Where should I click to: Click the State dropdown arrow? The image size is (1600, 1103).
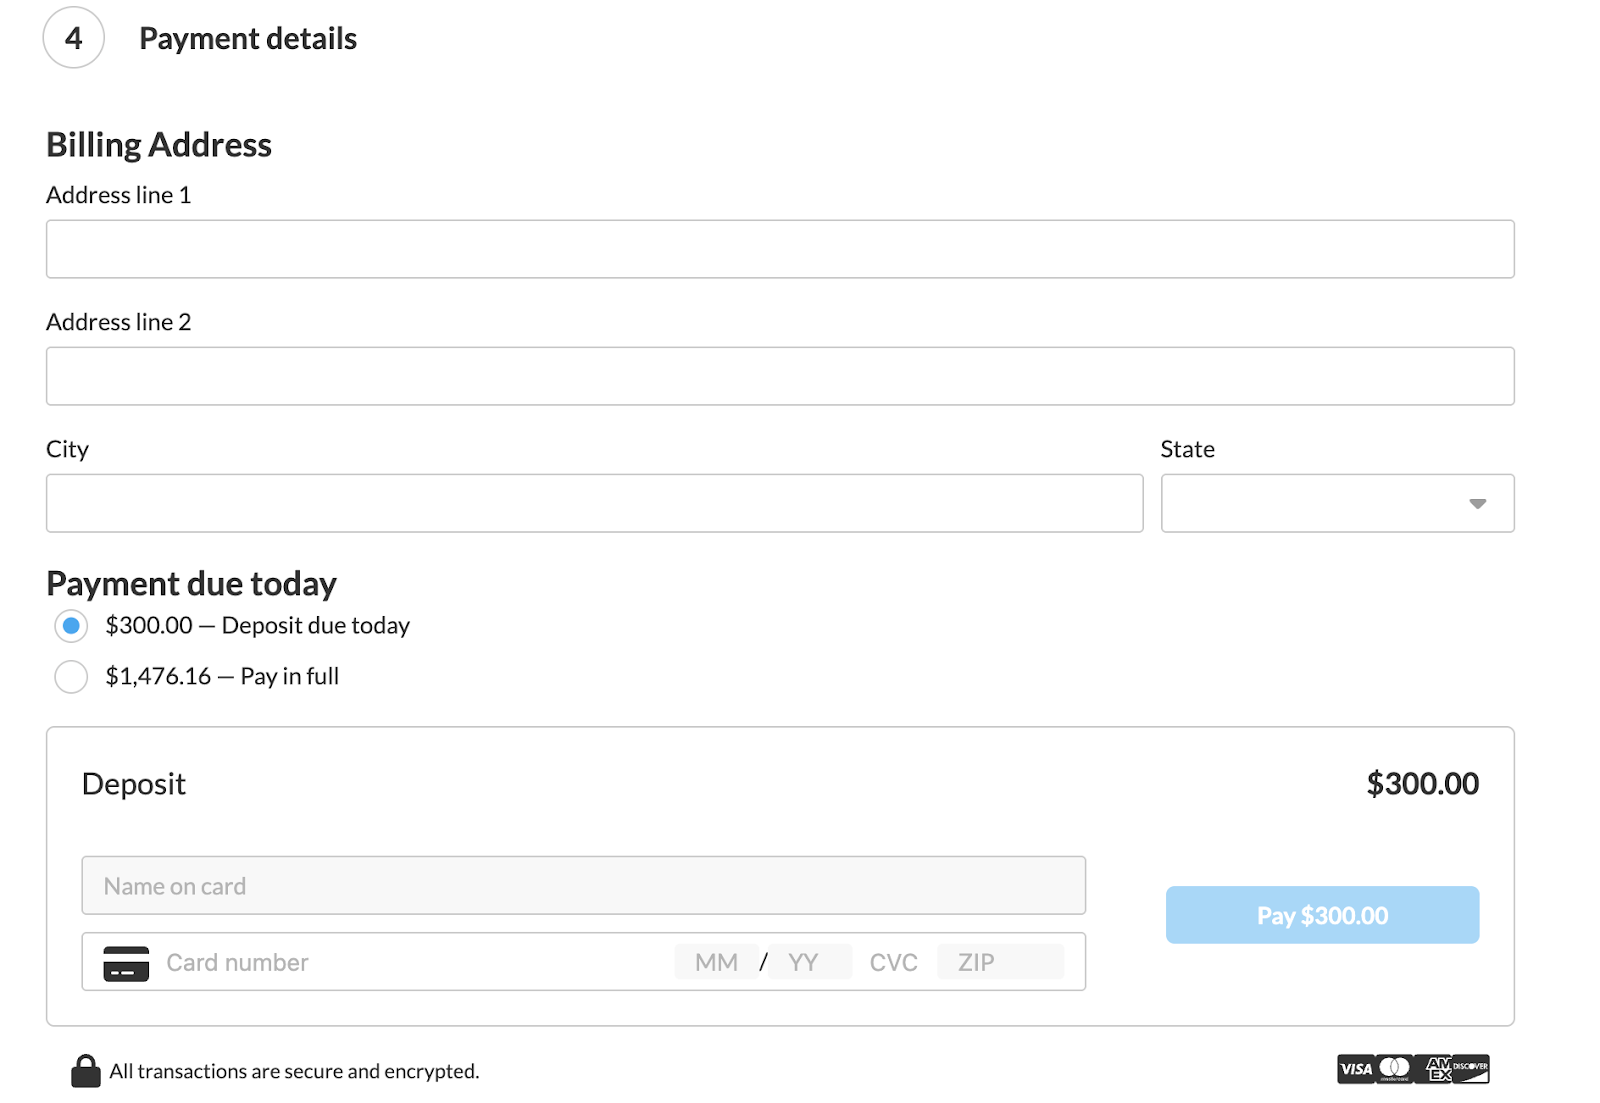1477,503
